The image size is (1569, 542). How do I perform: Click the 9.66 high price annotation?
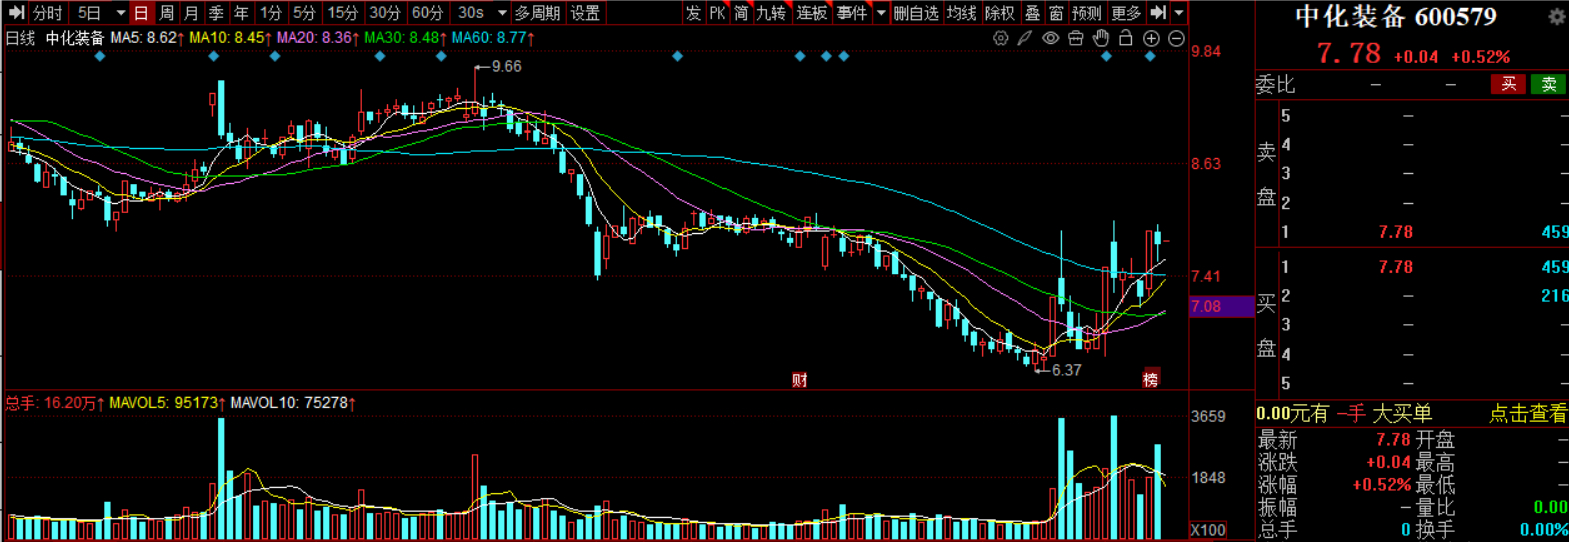[506, 67]
